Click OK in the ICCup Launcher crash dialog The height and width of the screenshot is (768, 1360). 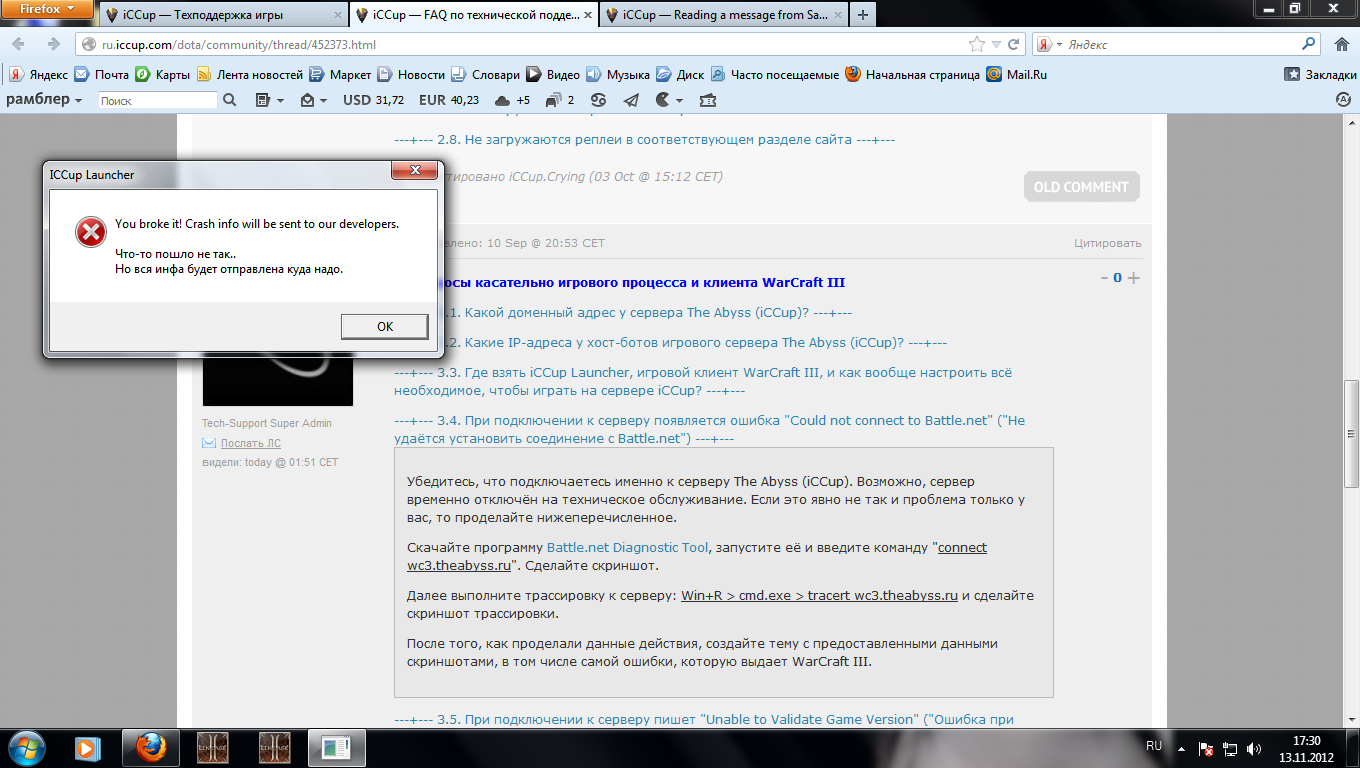[x=385, y=326]
